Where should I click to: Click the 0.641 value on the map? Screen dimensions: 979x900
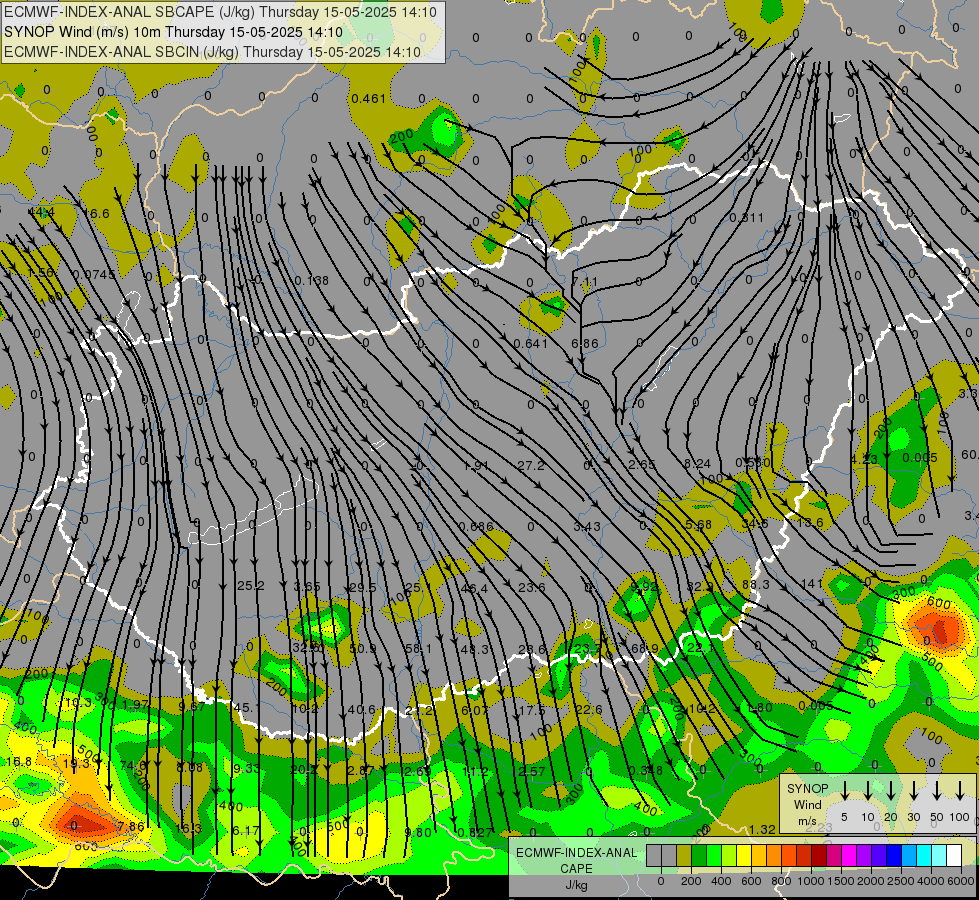[531, 344]
